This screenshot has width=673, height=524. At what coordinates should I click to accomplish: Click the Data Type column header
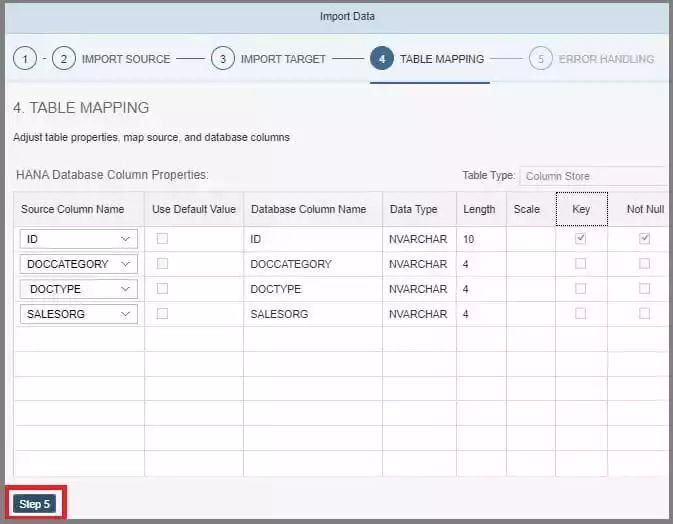[x=419, y=209]
